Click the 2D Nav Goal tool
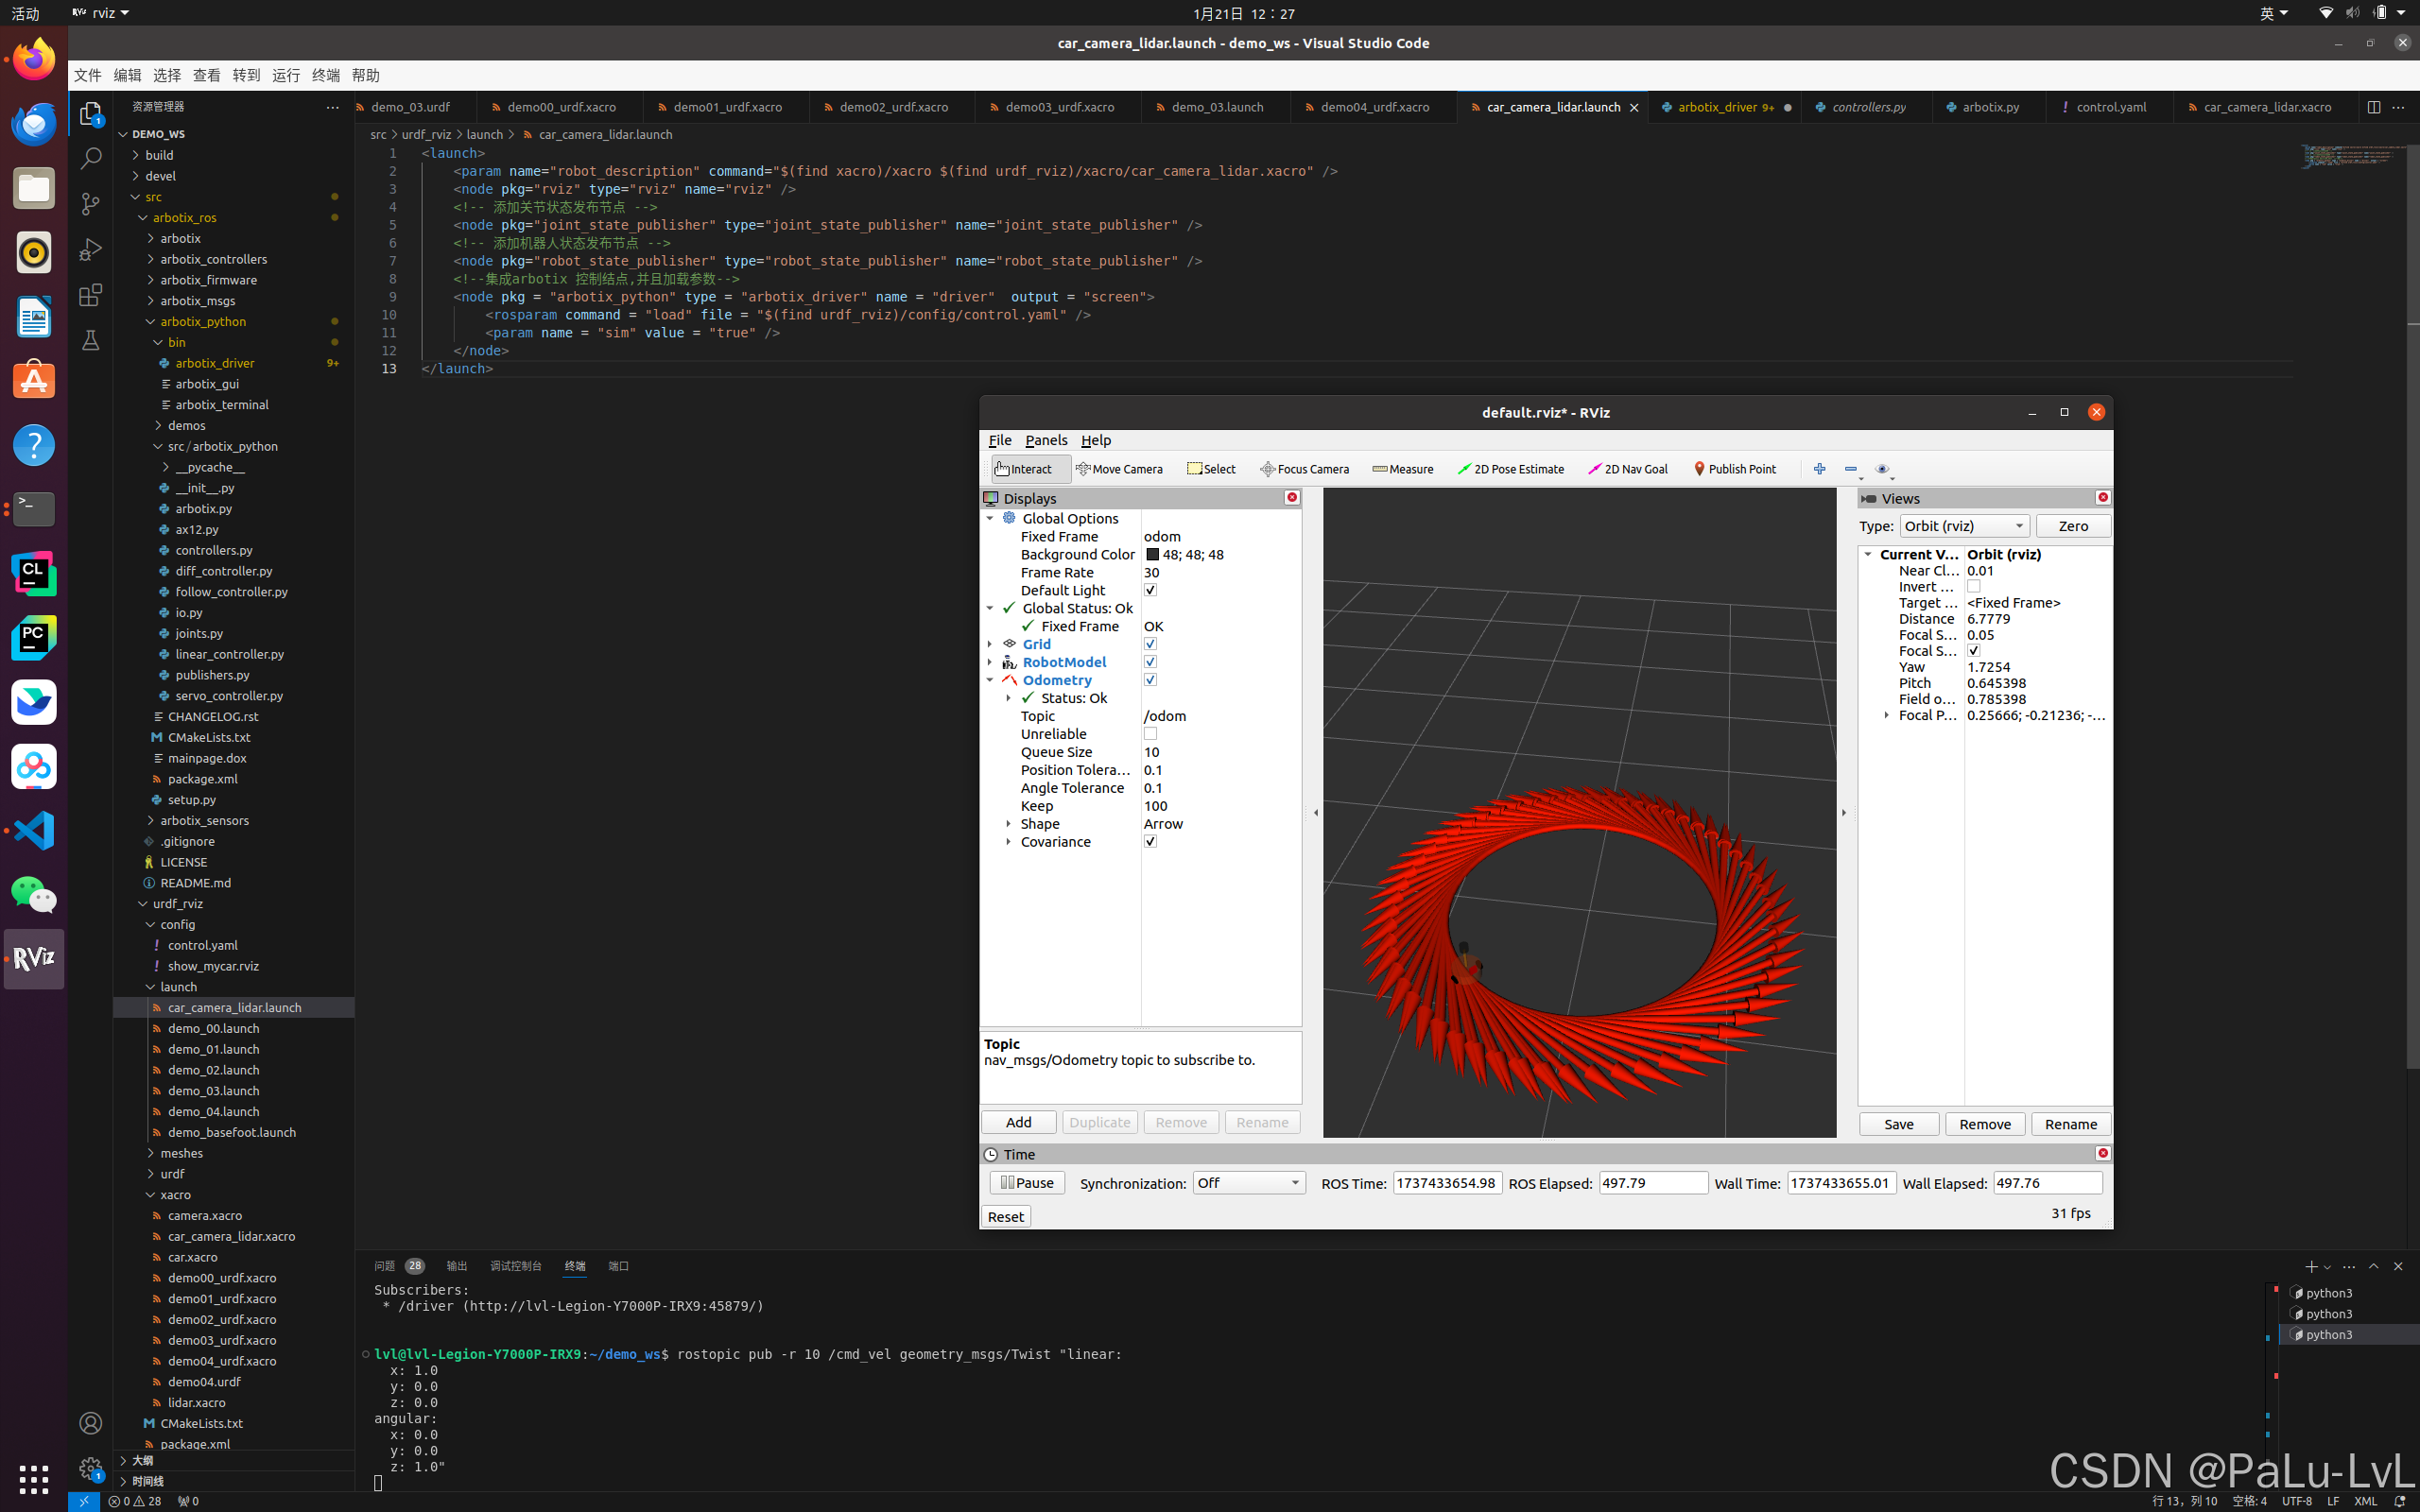The width and height of the screenshot is (2420, 1512). click(1627, 469)
